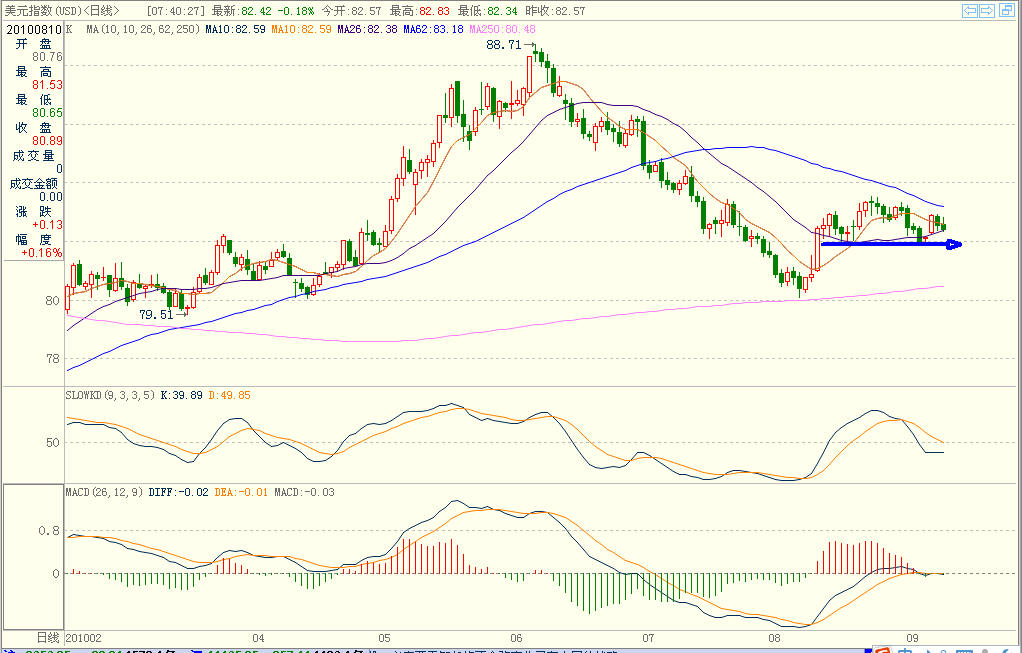The image size is (1022, 653).
Task: Click the -0.18% change value
Action: 295,11
